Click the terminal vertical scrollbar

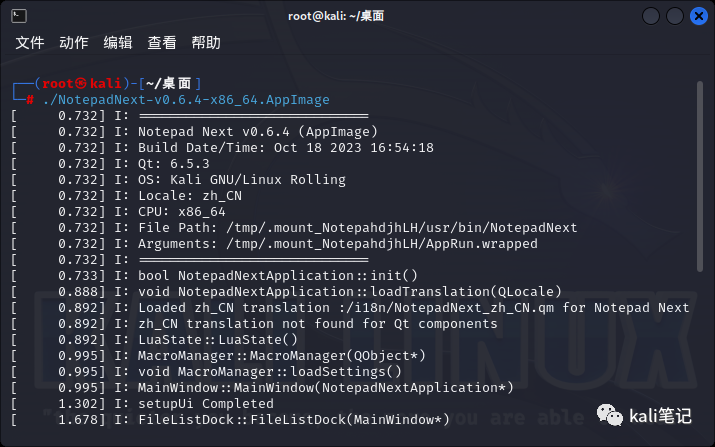[700, 177]
